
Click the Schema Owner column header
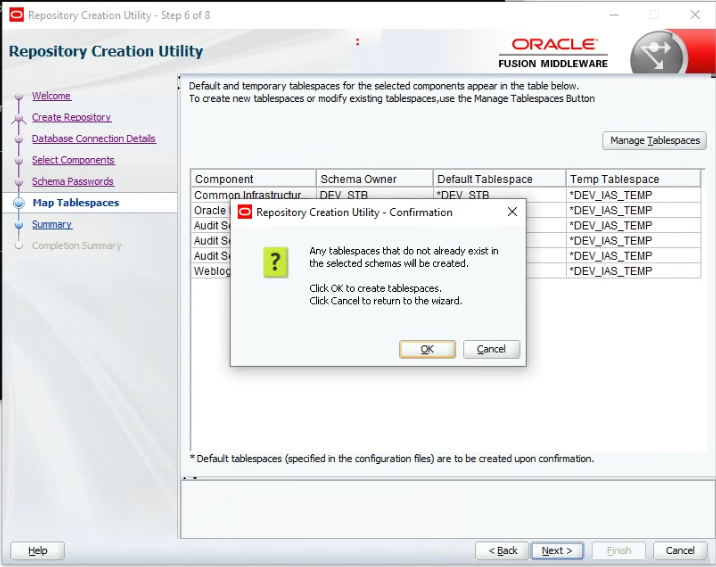(x=374, y=179)
